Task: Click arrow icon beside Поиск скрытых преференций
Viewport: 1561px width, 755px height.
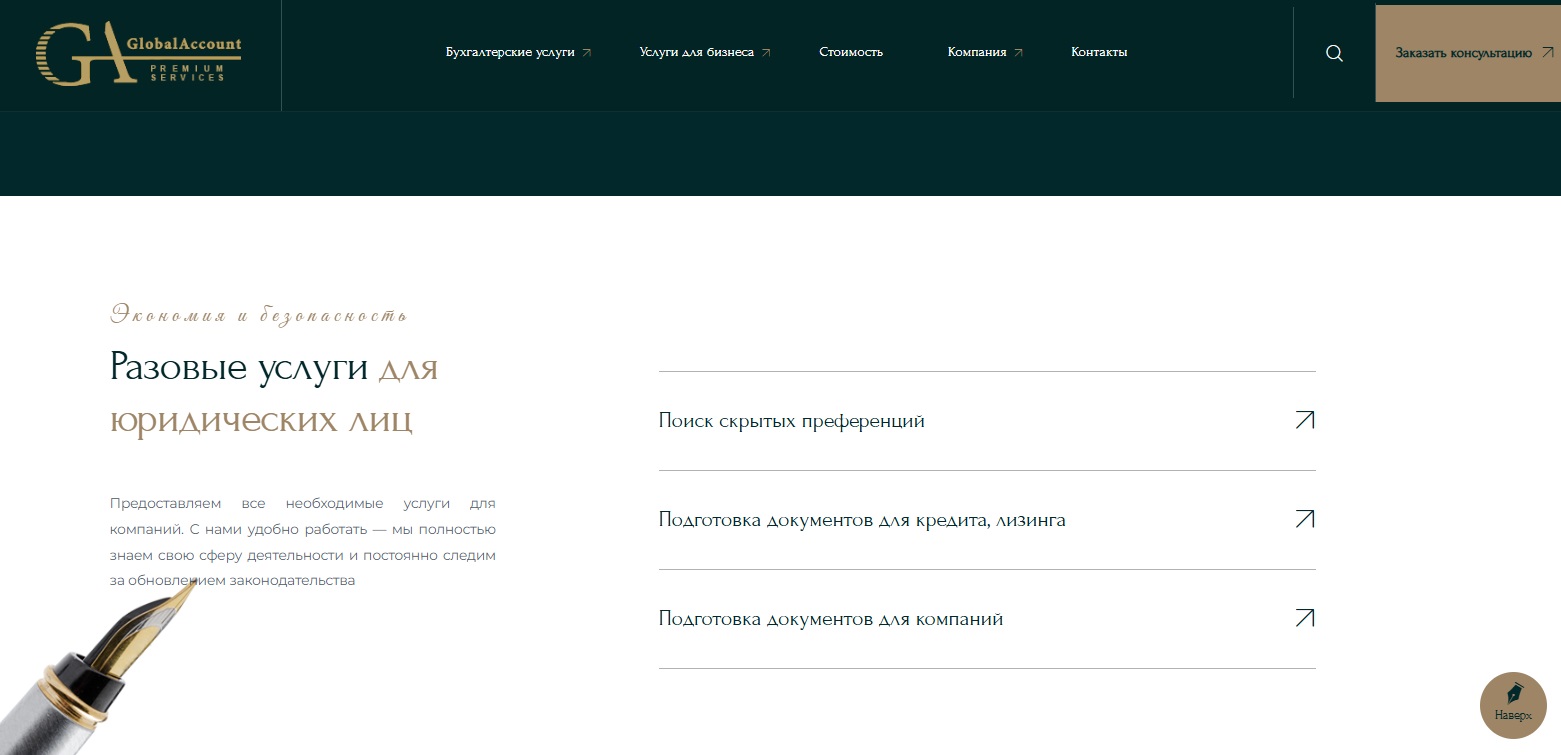Action: click(1304, 420)
